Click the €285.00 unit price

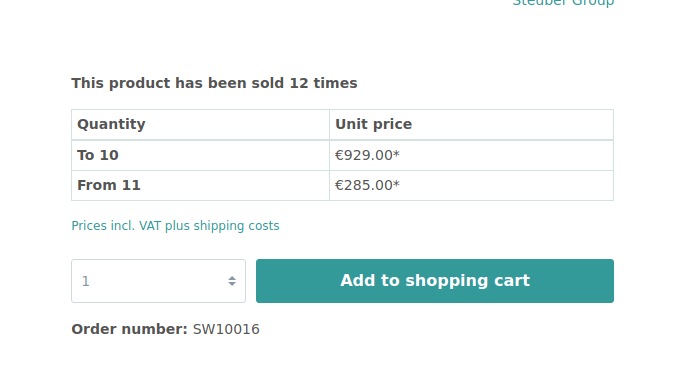click(364, 185)
